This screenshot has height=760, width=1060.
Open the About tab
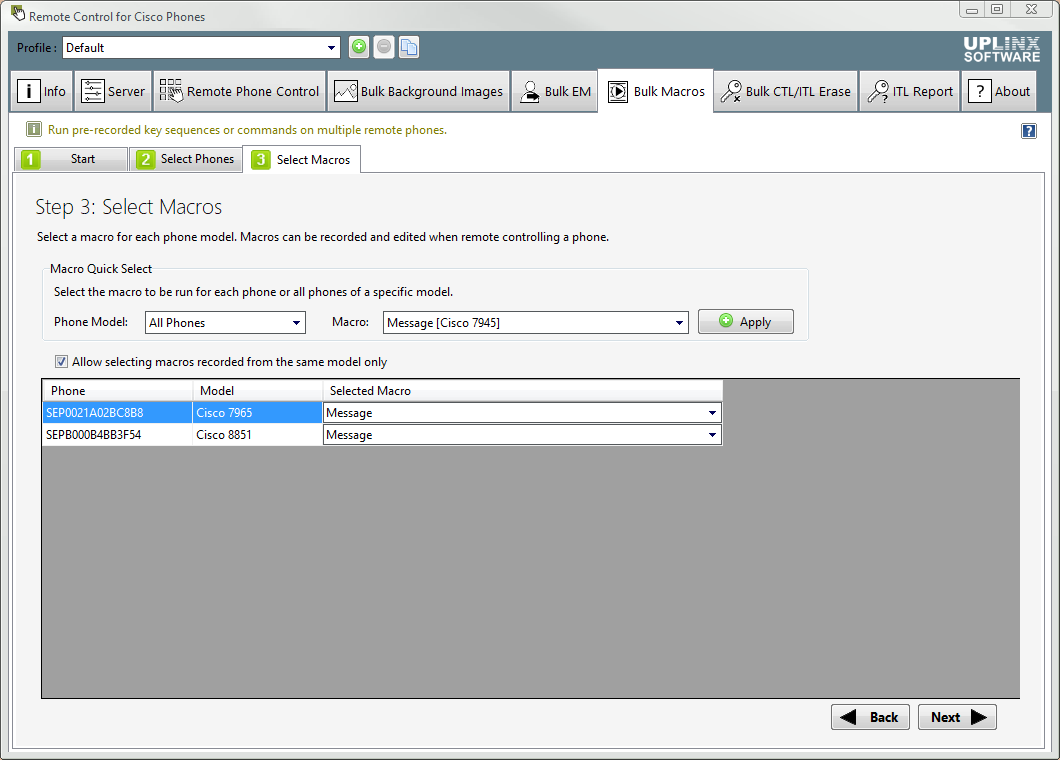(998, 91)
